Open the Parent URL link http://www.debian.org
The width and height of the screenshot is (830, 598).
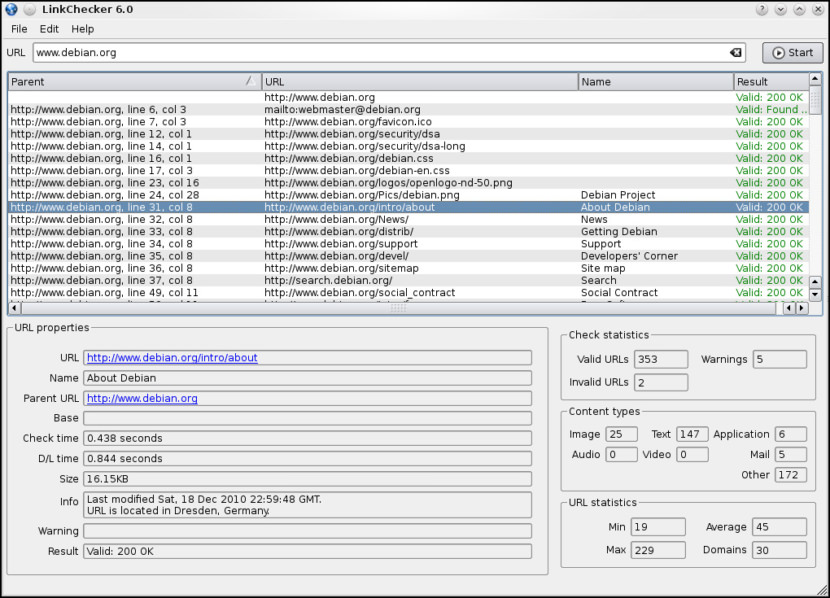tap(142, 398)
